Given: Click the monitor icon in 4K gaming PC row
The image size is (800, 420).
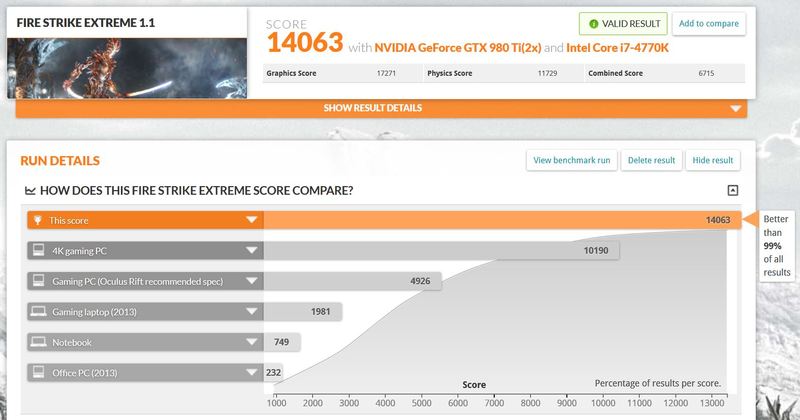Looking at the screenshot, I should pyautogui.click(x=38, y=250).
